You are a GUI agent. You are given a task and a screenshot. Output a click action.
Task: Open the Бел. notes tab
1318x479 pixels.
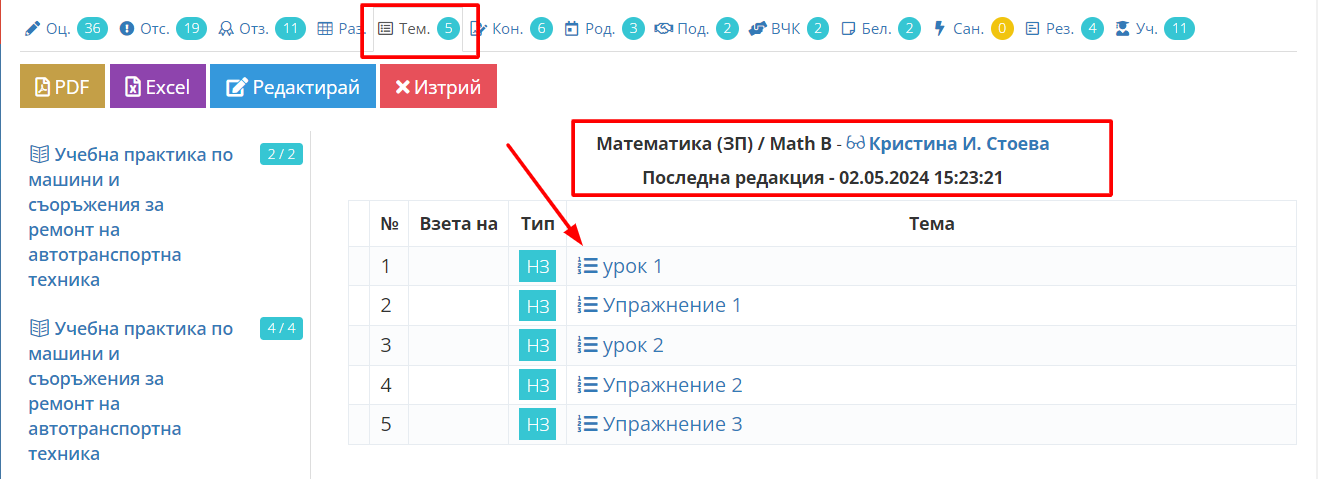point(880,29)
